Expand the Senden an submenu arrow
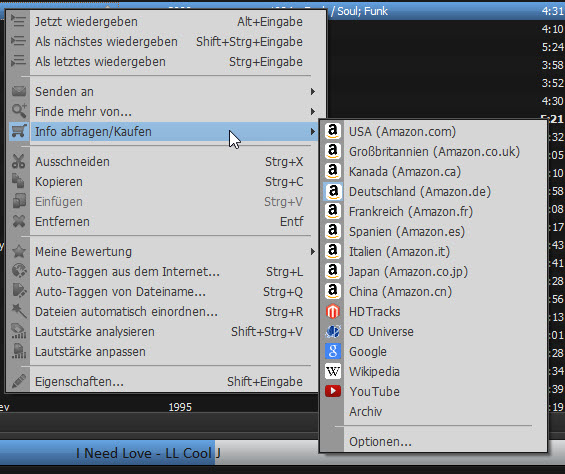Screen dimensions: 565x474 point(313,92)
